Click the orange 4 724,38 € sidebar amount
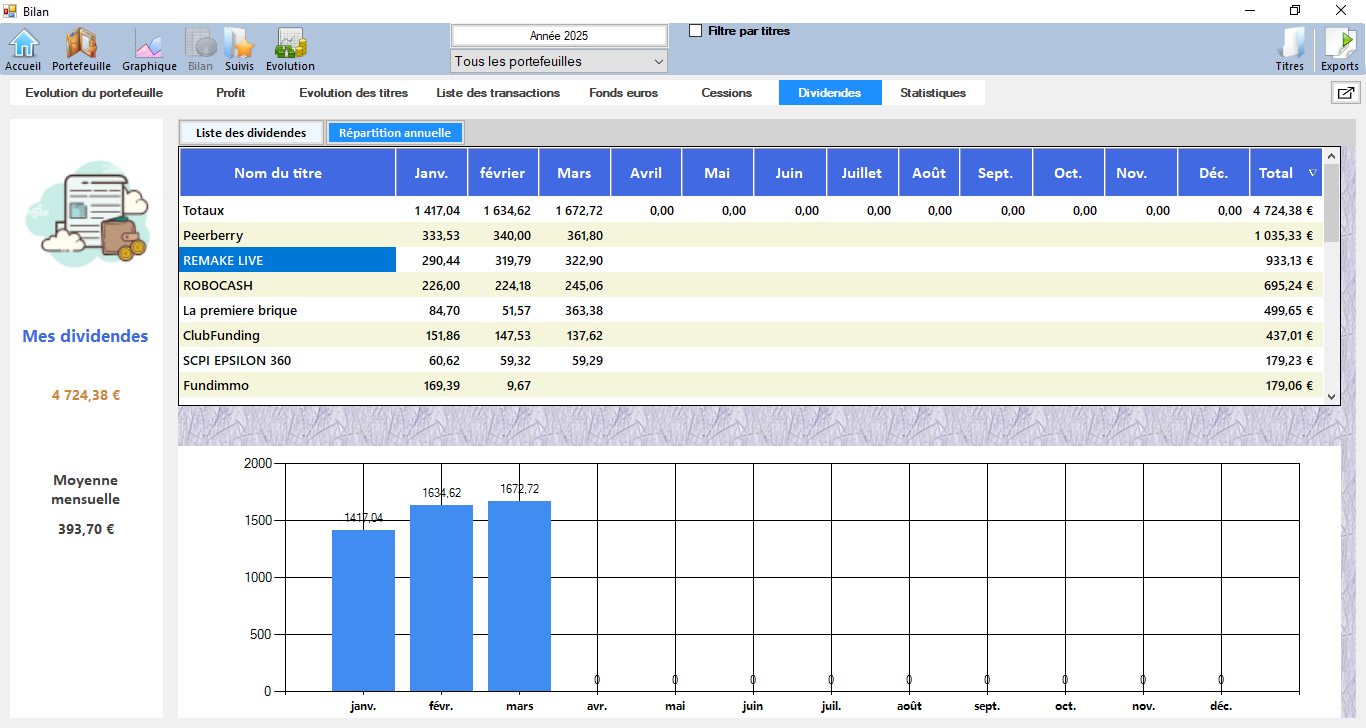This screenshot has height=728, width=1366. [86, 395]
